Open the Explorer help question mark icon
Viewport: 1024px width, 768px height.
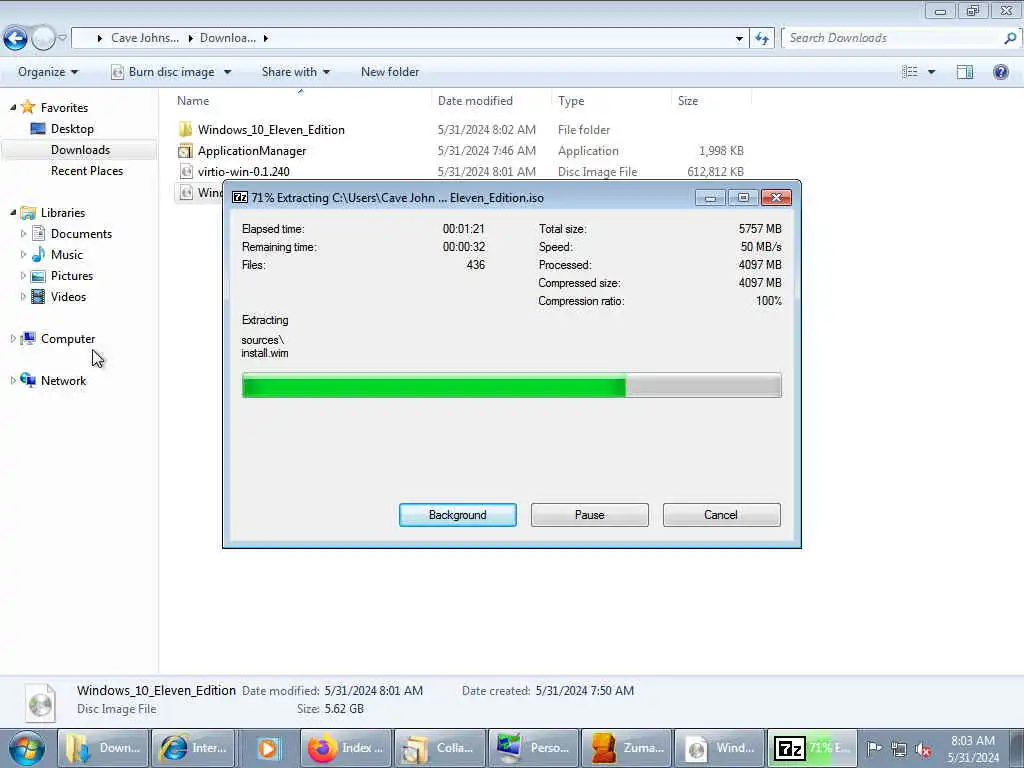coord(1000,72)
